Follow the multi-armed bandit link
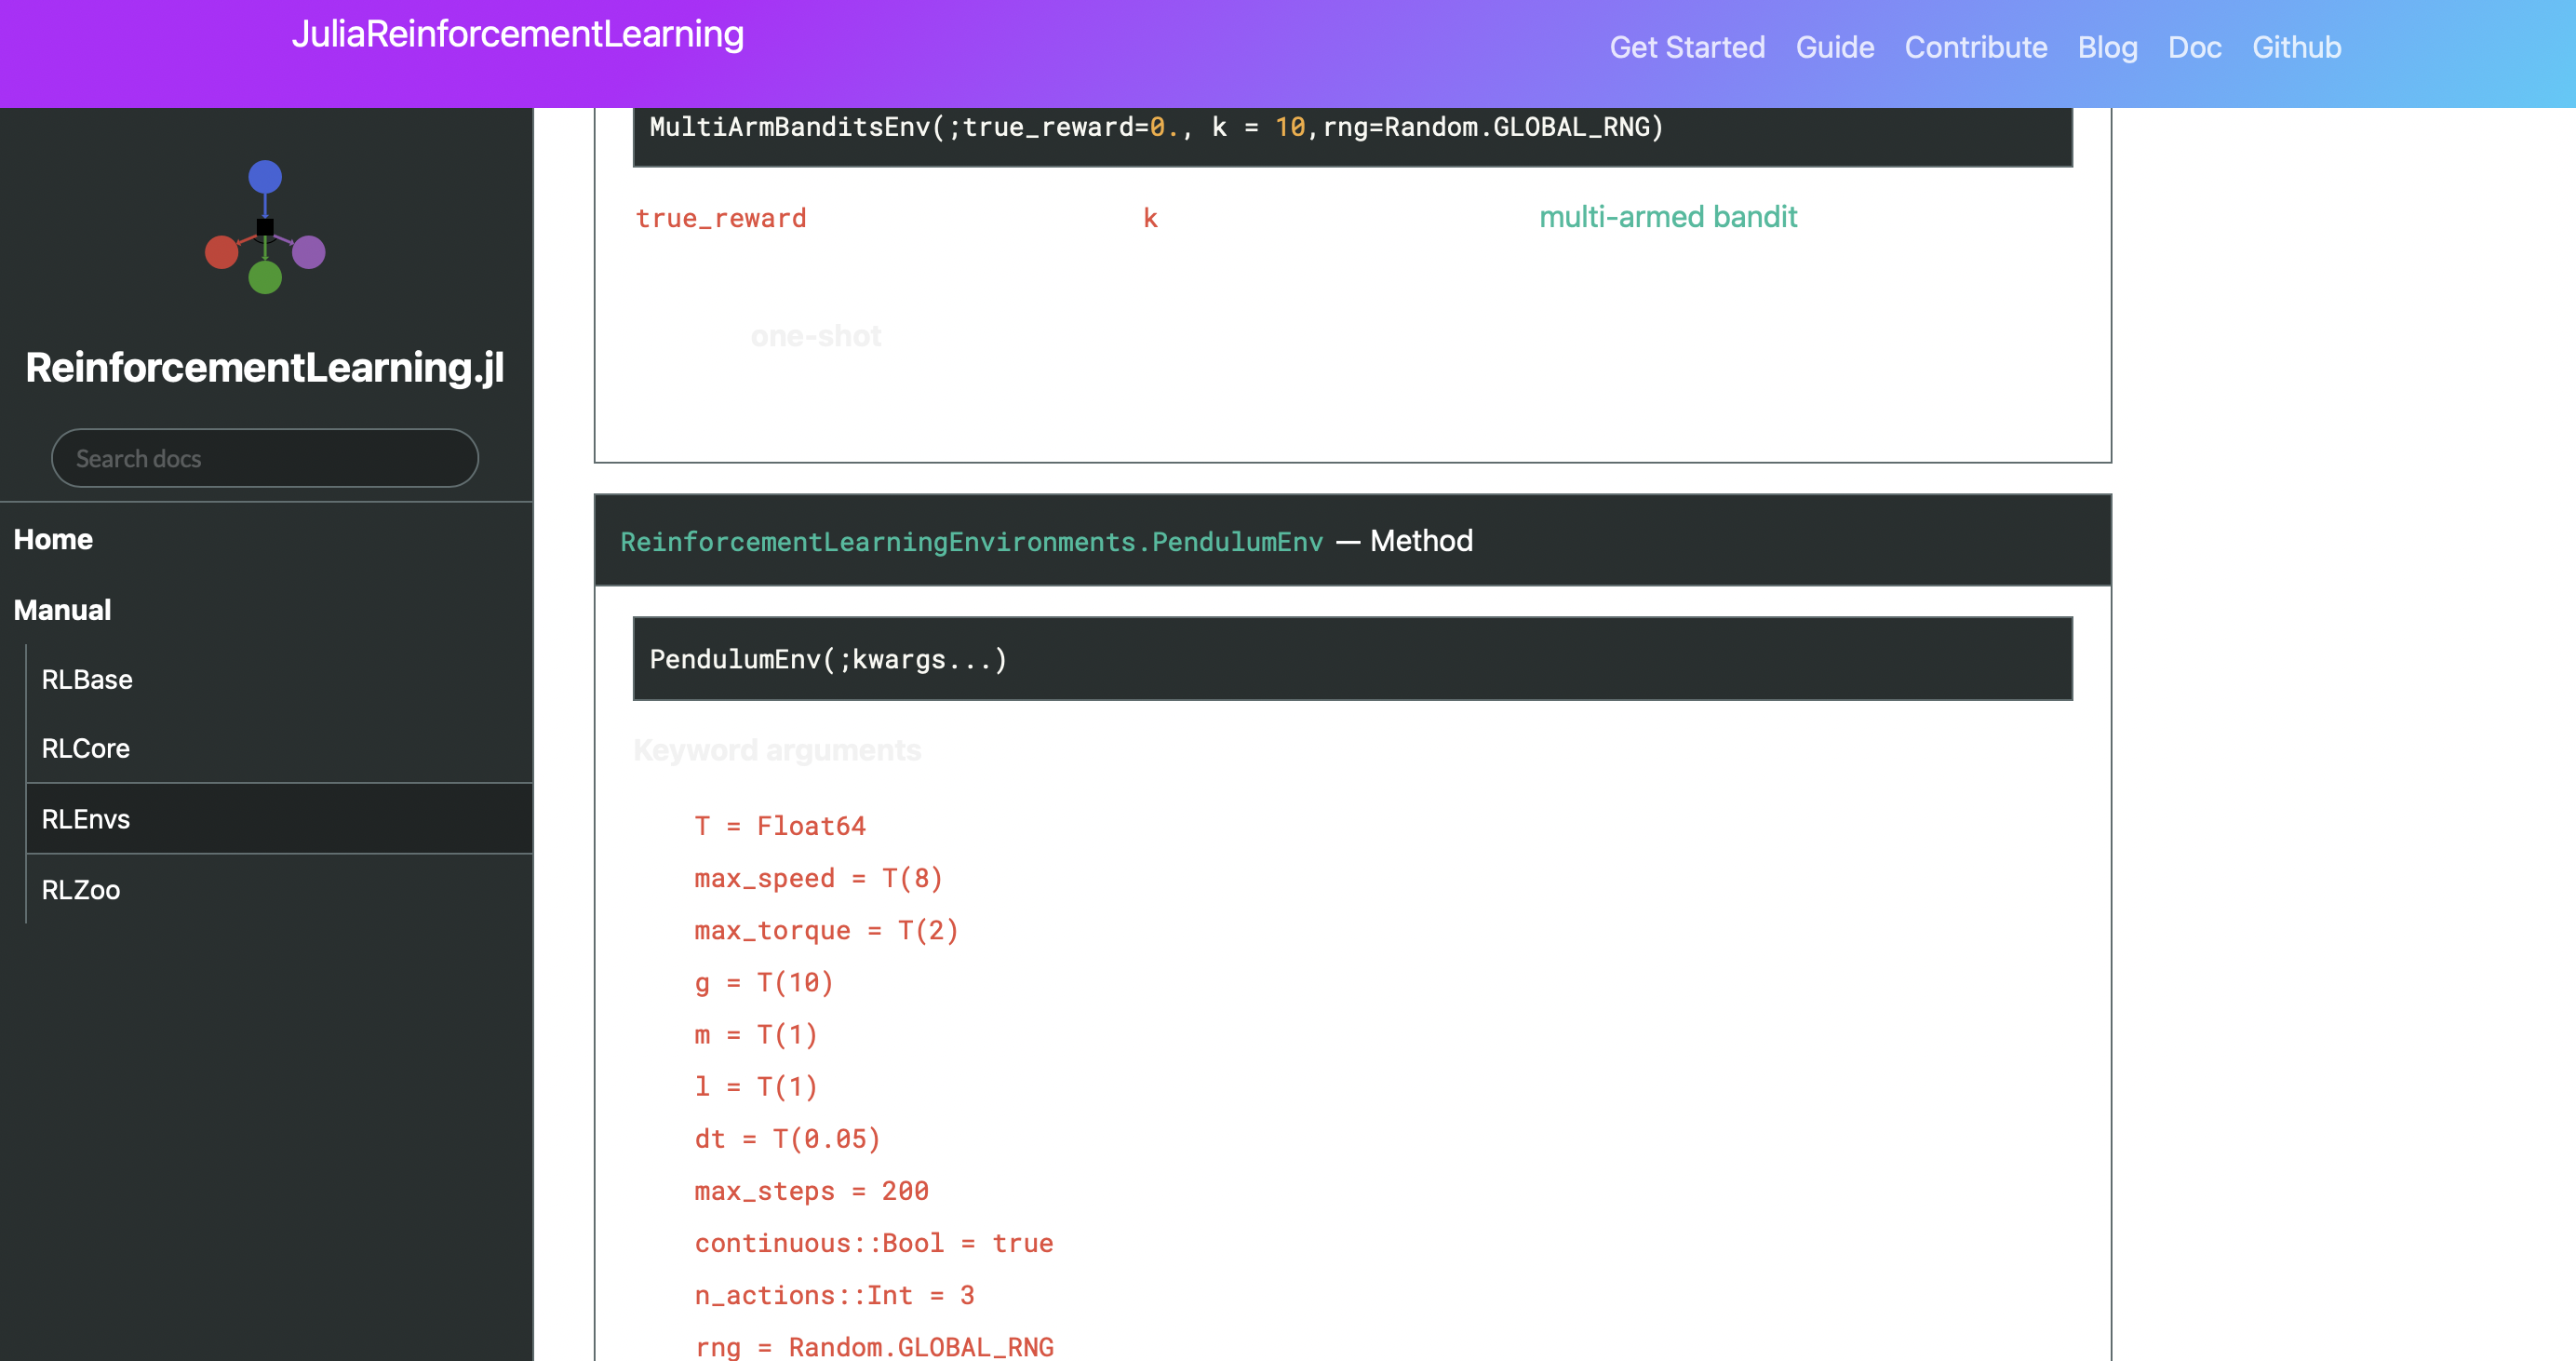 [x=1668, y=217]
